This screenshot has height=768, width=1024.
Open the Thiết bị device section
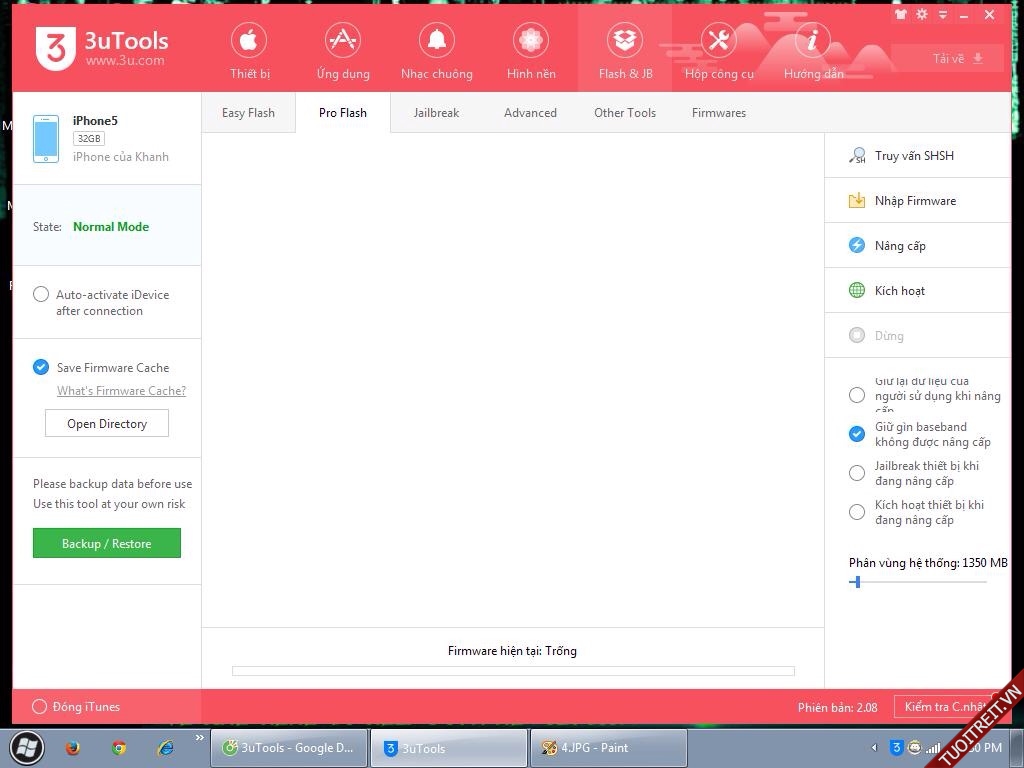(249, 52)
